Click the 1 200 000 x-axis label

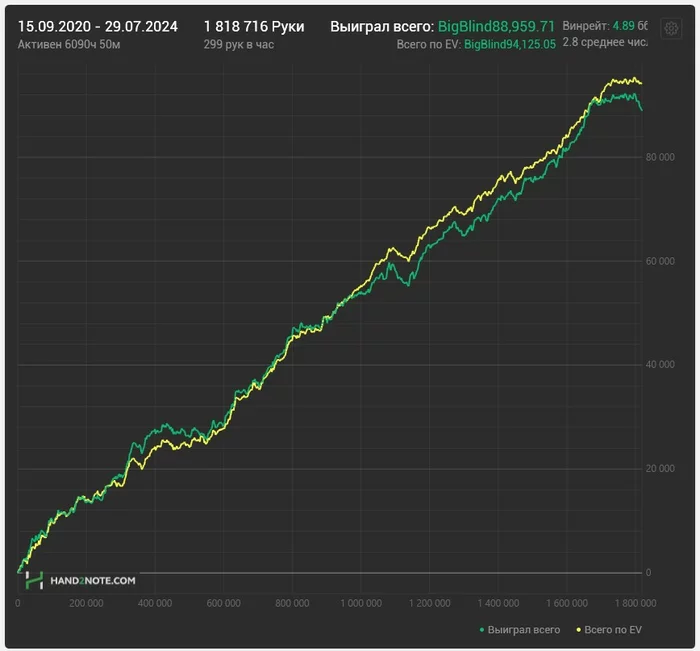429,603
